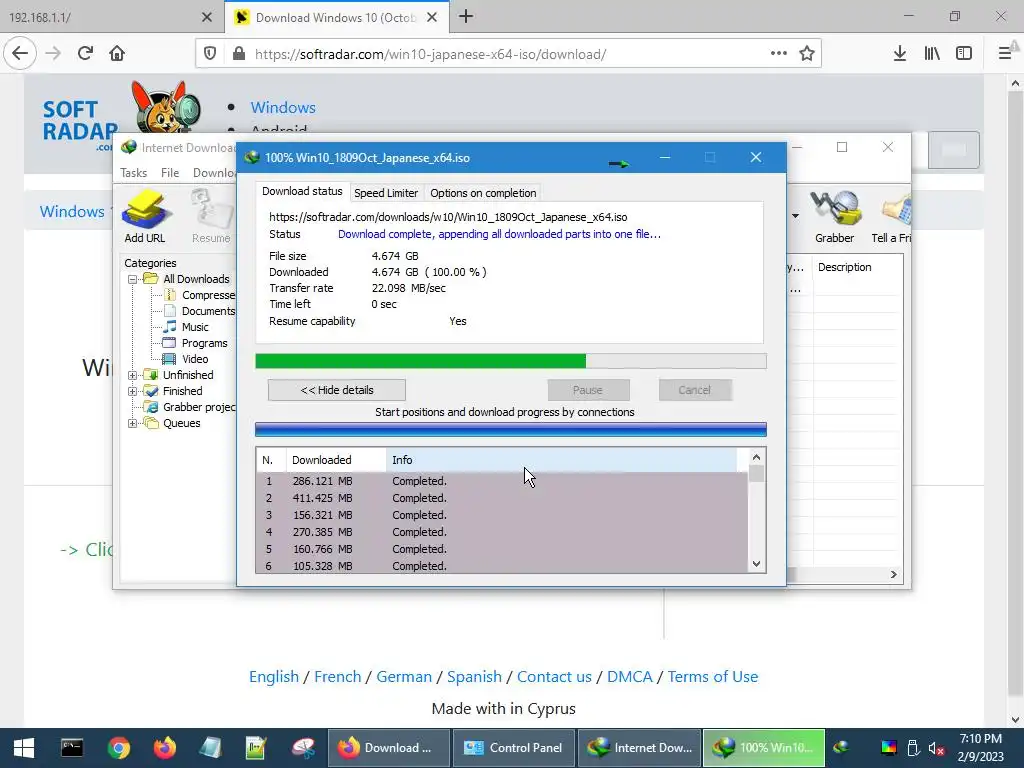This screenshot has width=1024, height=768.
Task: Select the Finished category label
Action: click(x=182, y=391)
